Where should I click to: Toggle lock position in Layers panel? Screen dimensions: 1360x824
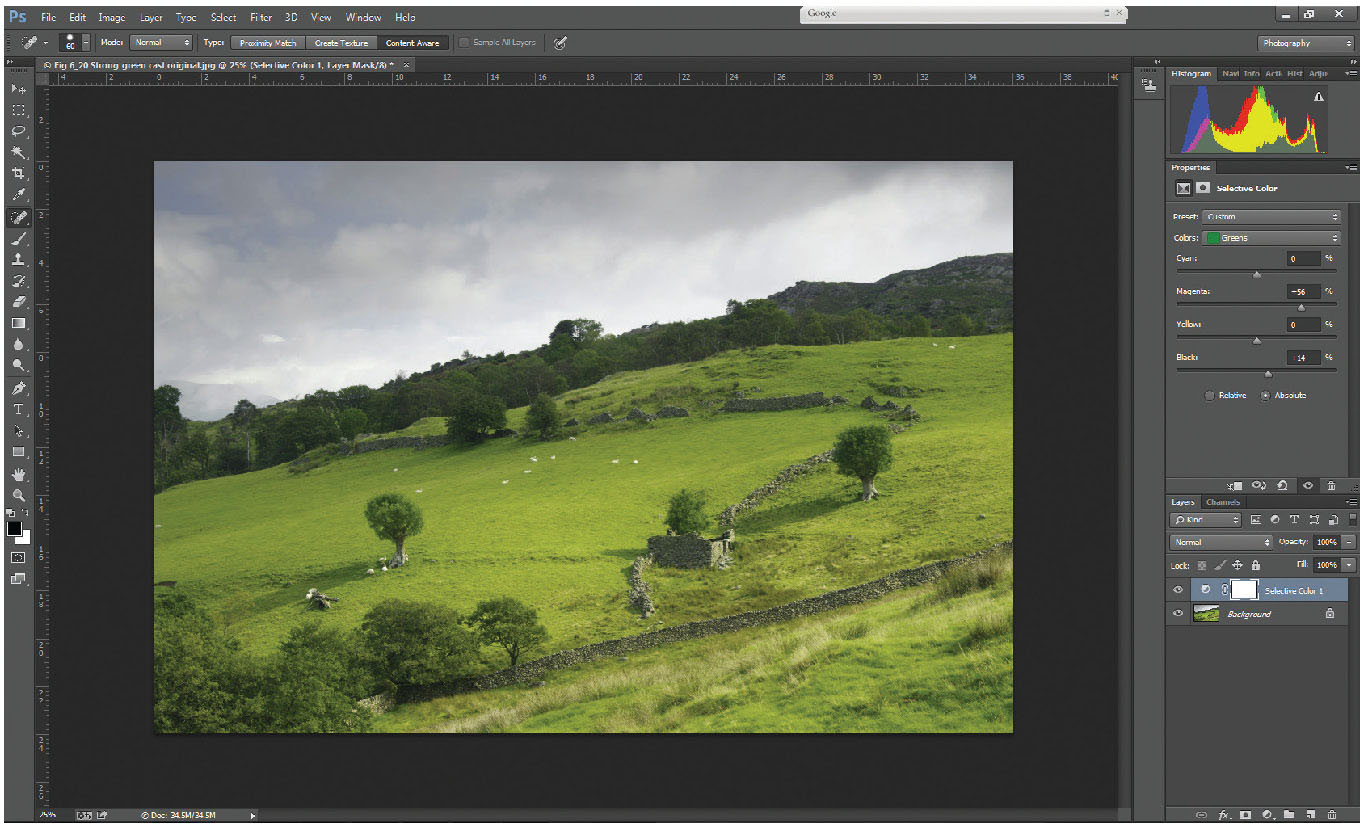[x=1237, y=565]
